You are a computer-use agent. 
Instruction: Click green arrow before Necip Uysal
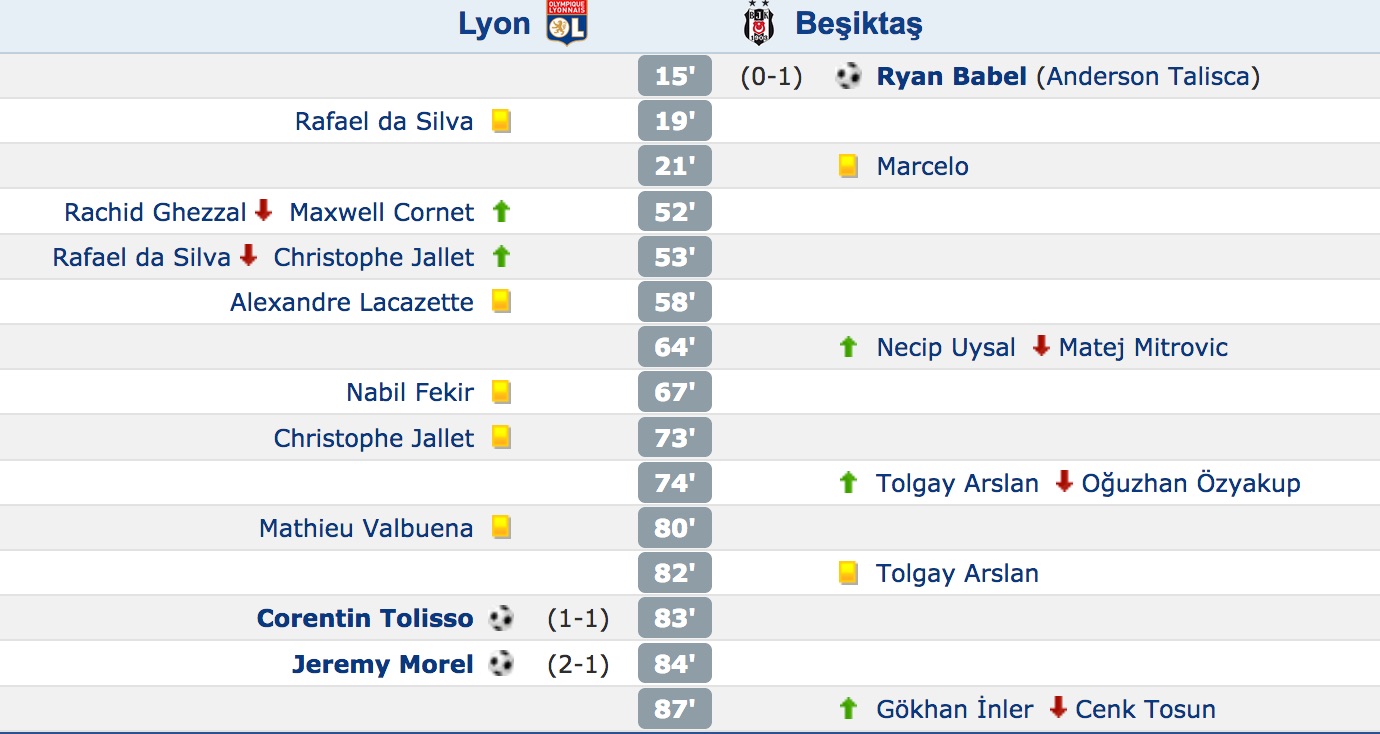849,347
